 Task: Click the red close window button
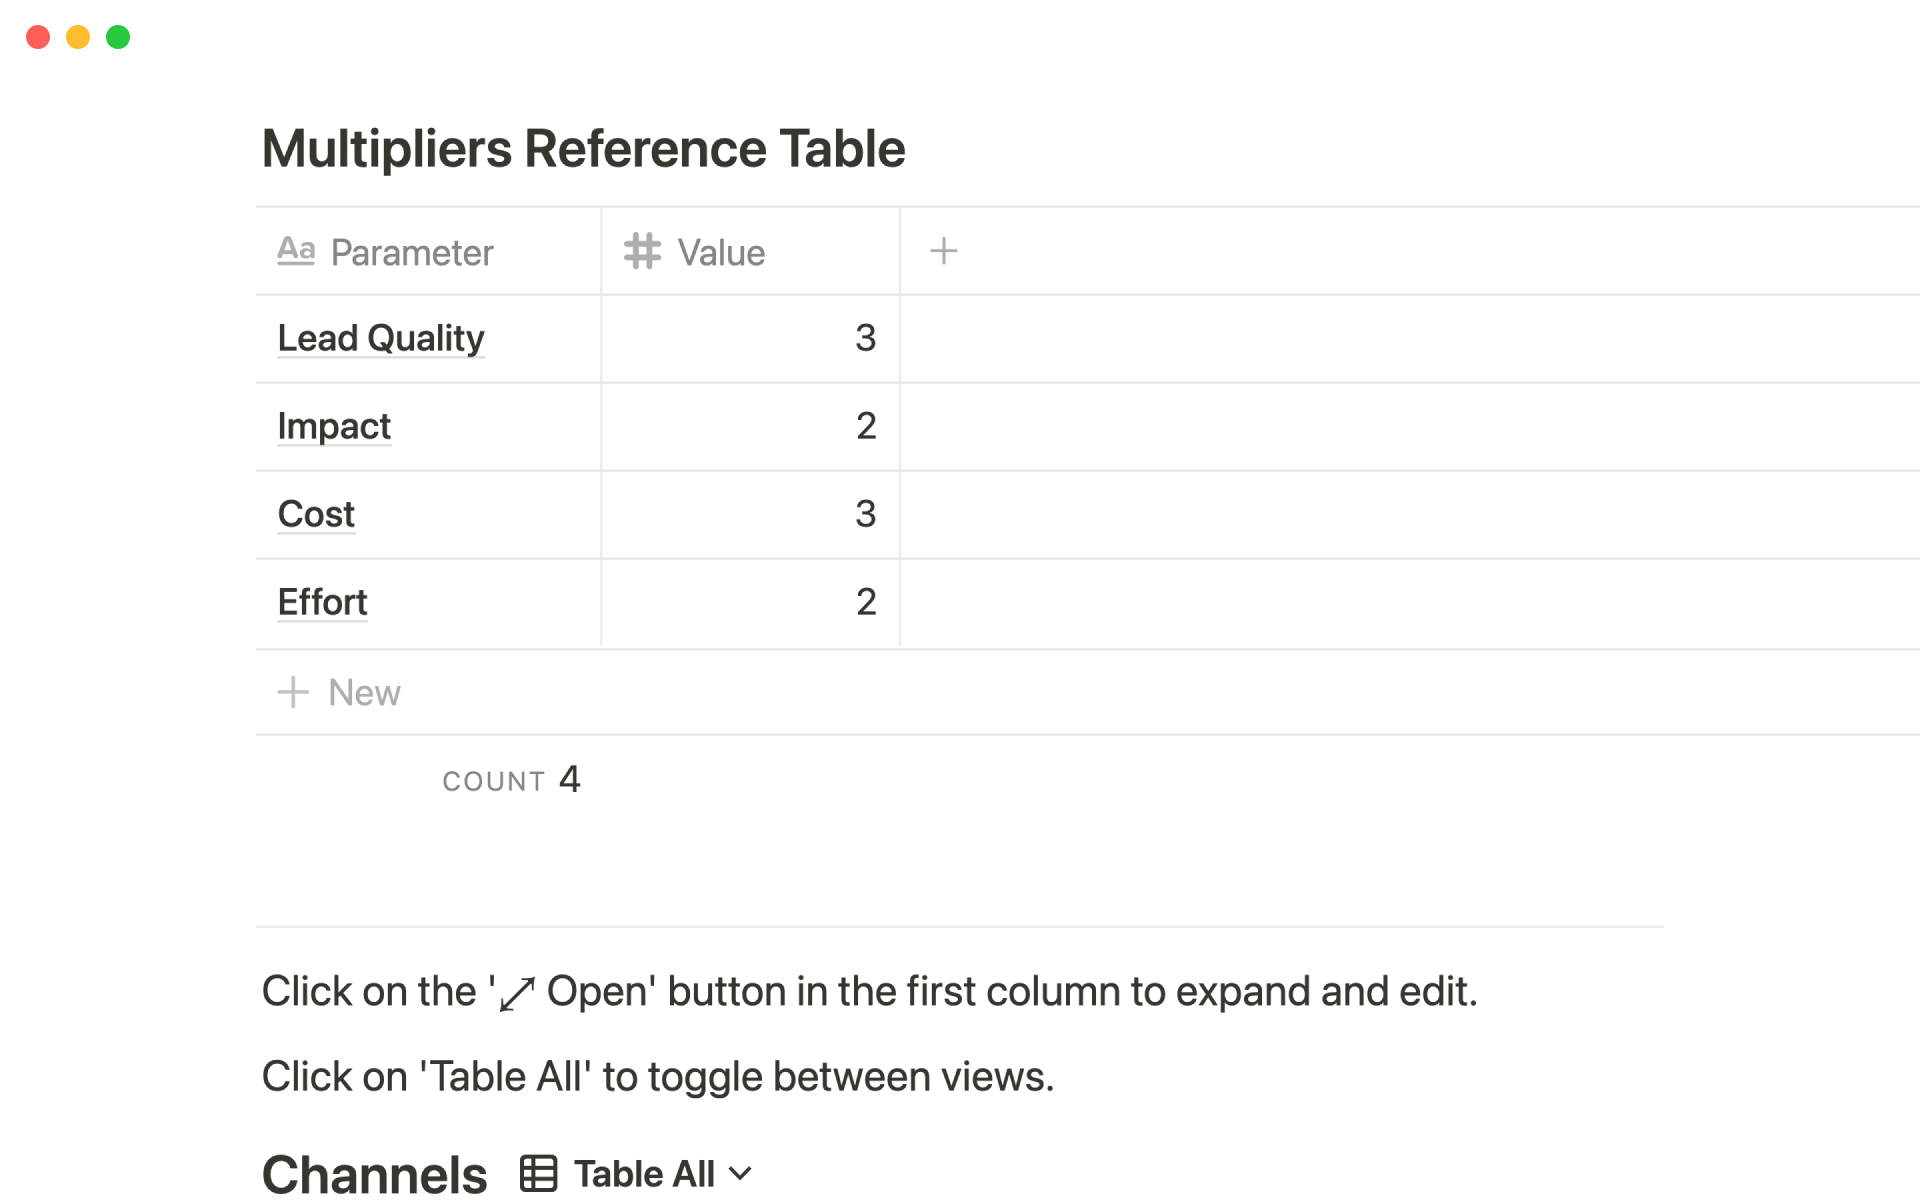pyautogui.click(x=38, y=37)
